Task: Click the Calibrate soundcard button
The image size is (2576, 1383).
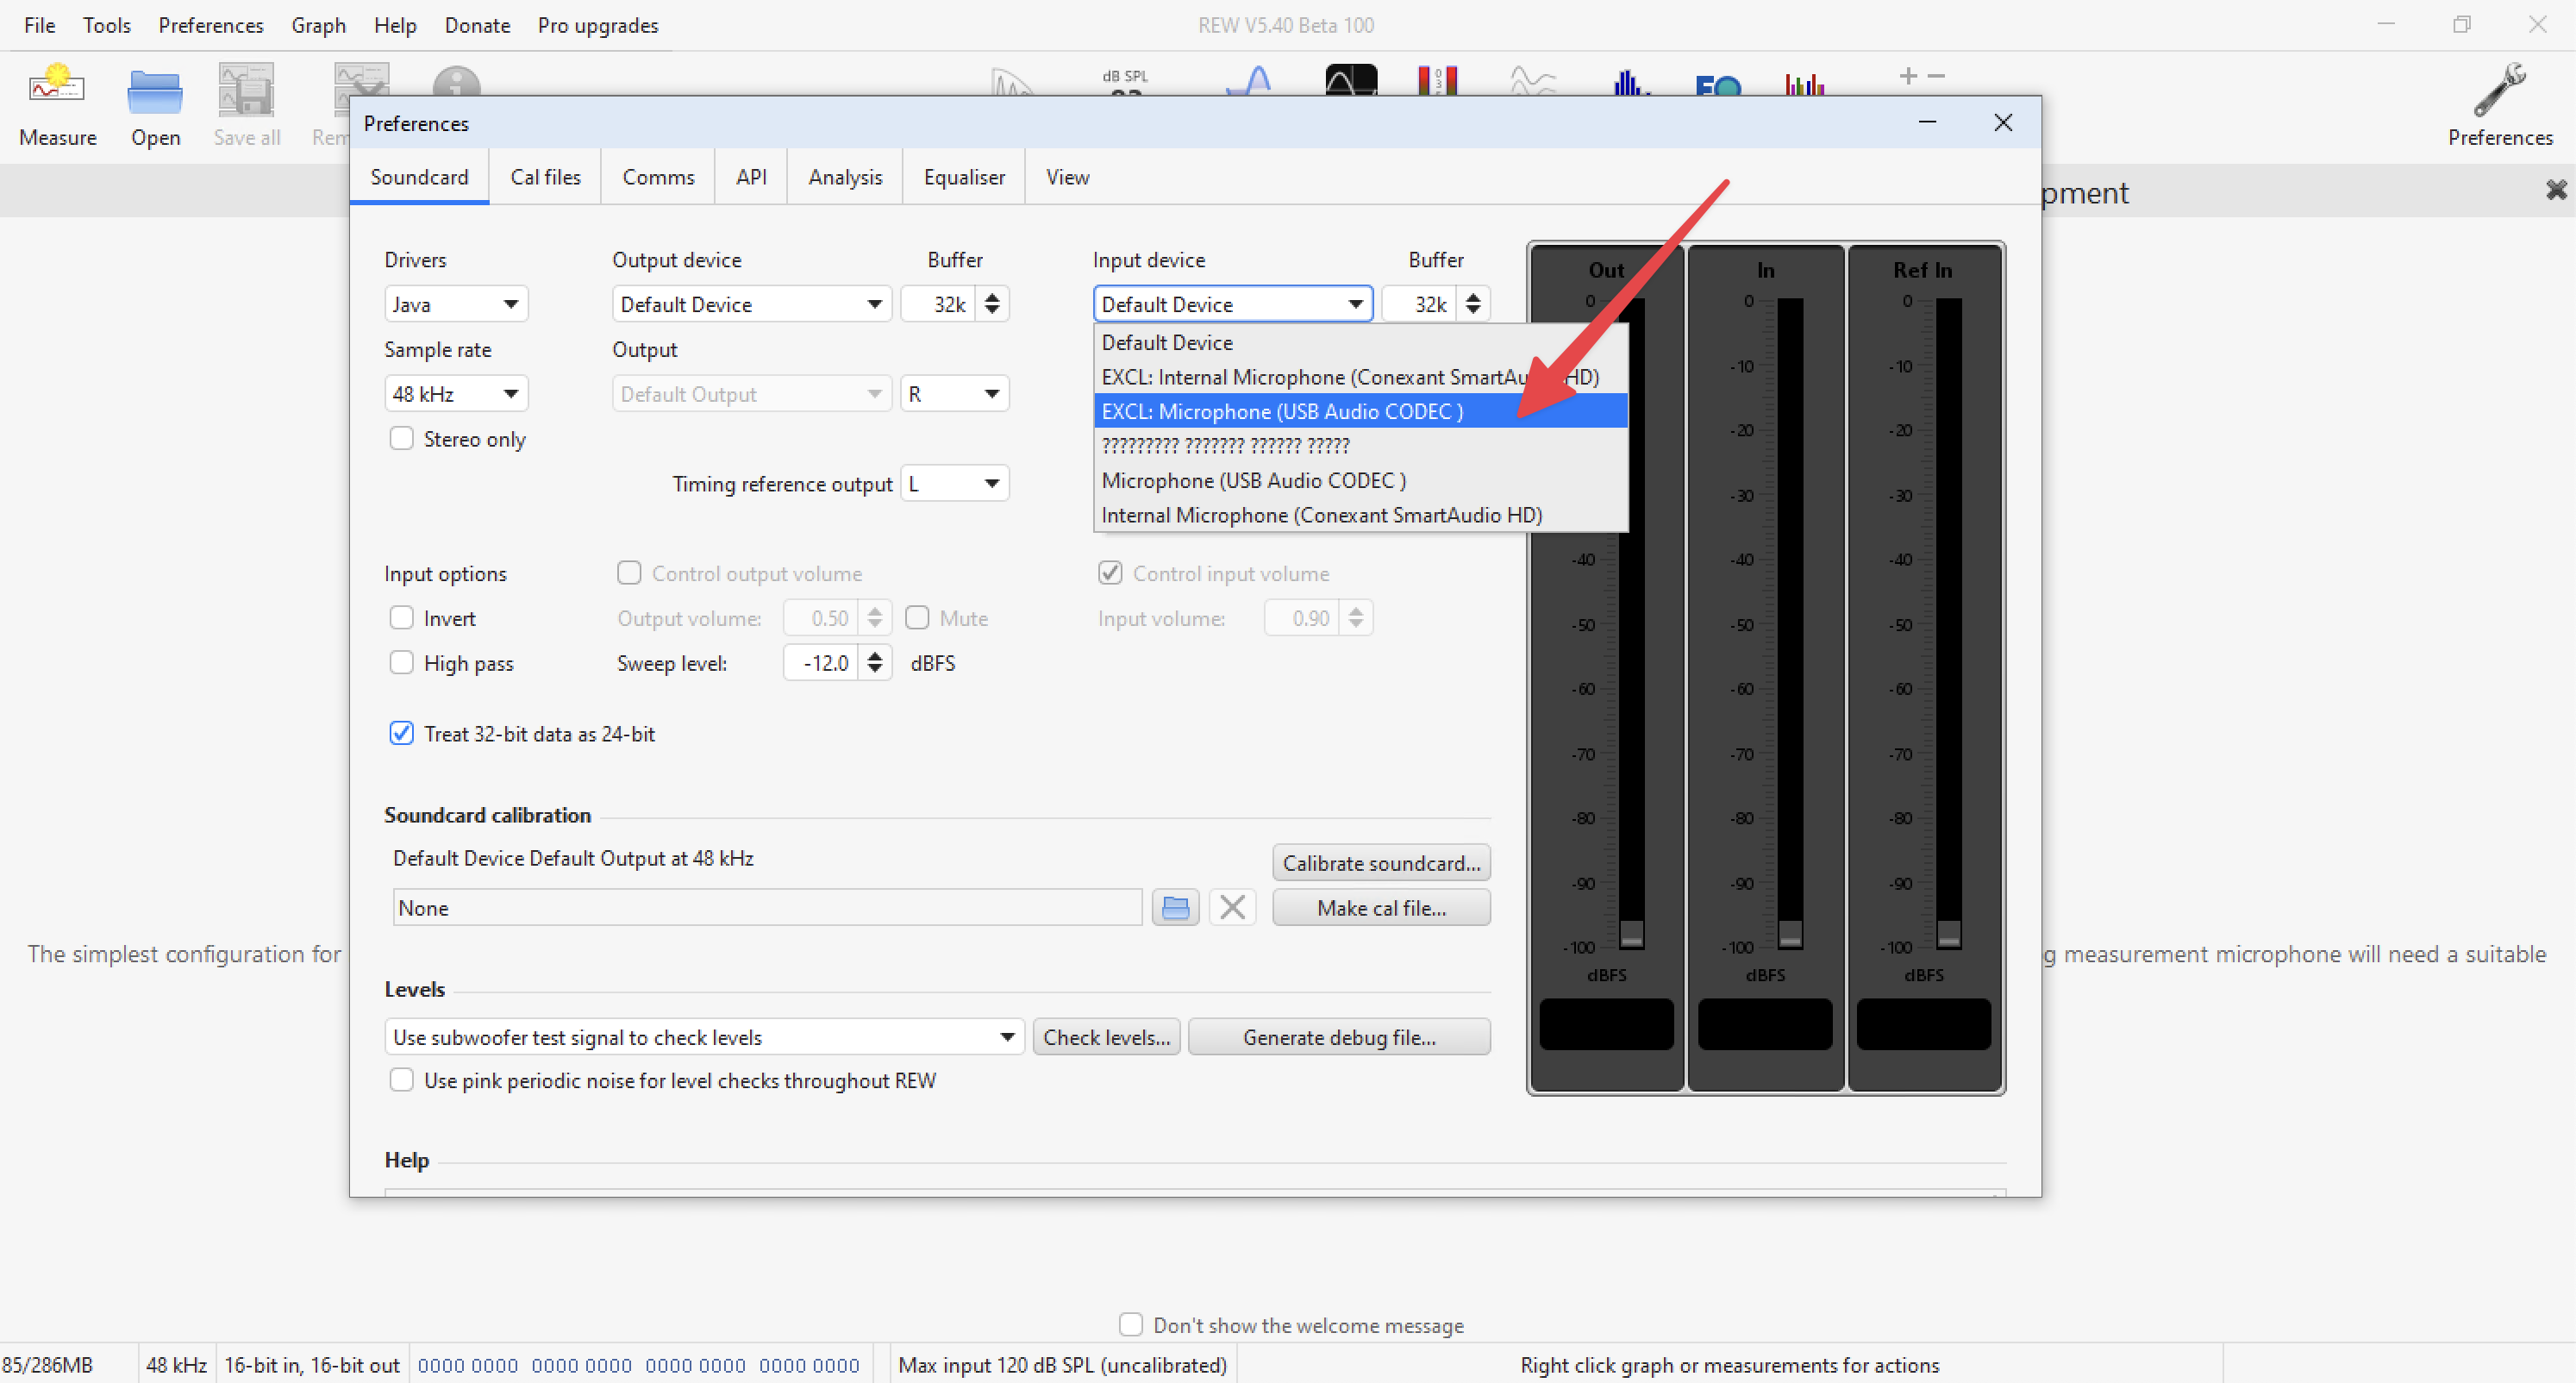Action: (x=1381, y=863)
